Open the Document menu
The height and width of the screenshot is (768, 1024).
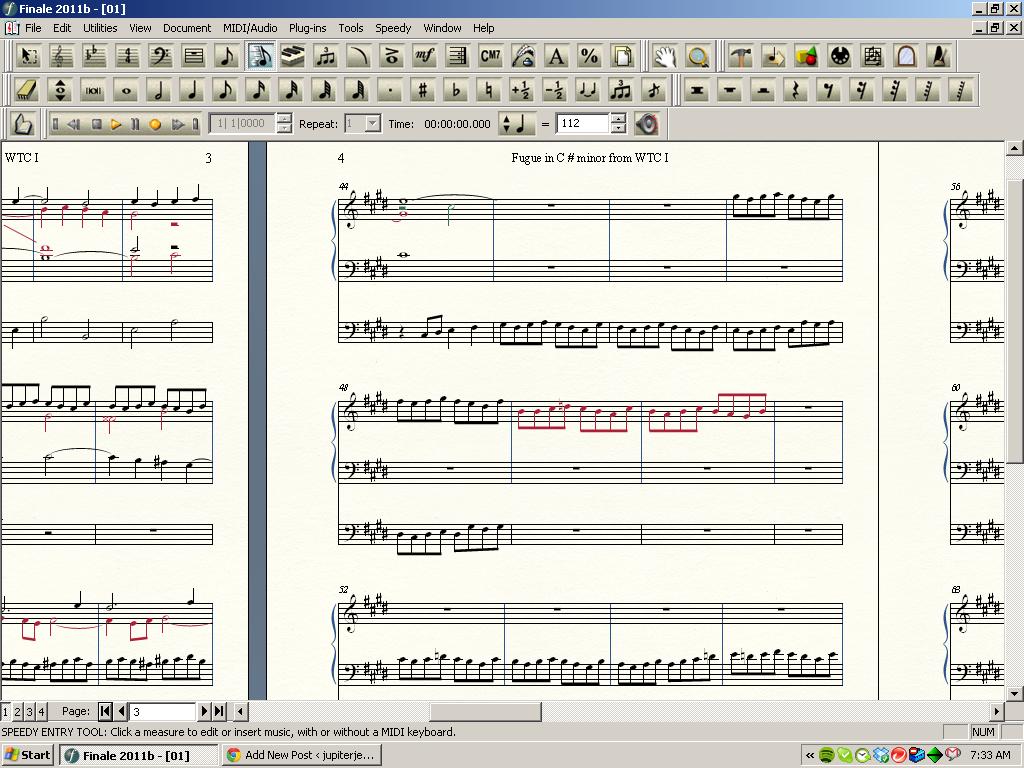187,28
